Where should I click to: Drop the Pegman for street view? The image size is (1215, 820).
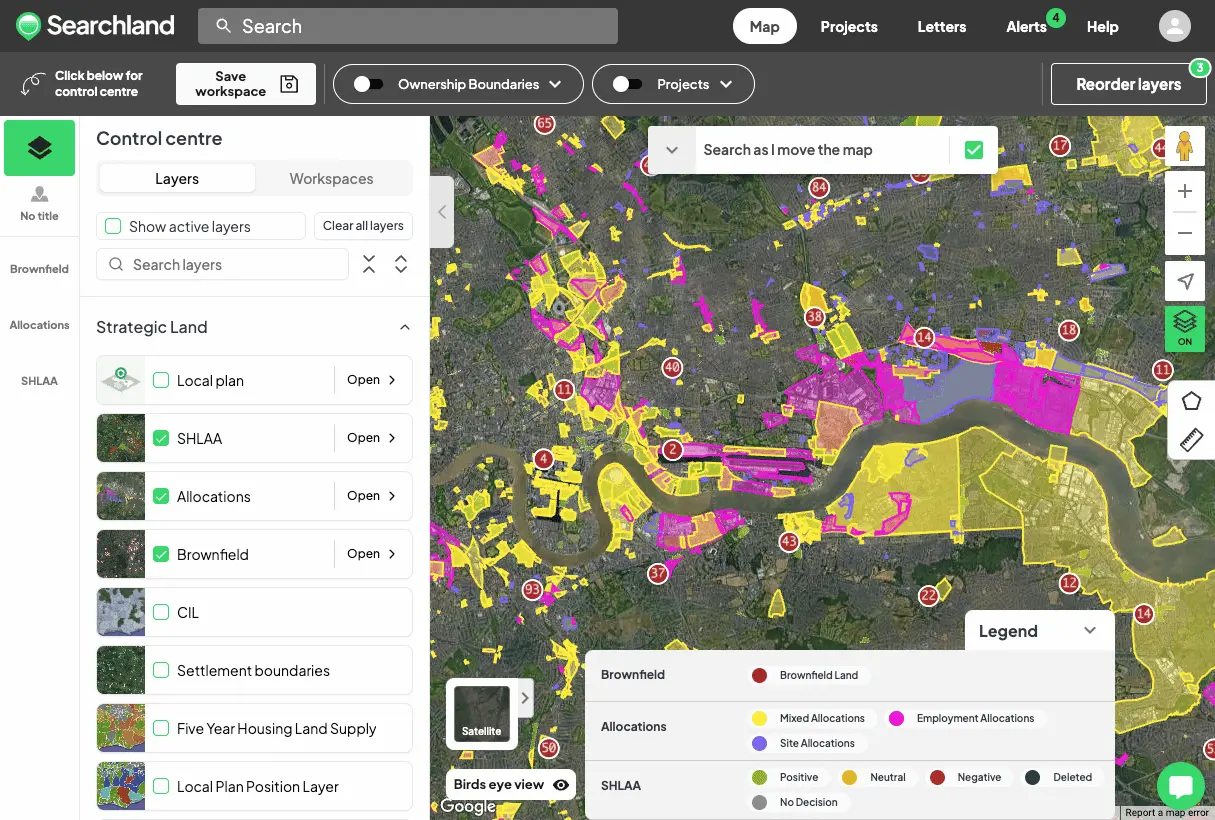(1185, 147)
